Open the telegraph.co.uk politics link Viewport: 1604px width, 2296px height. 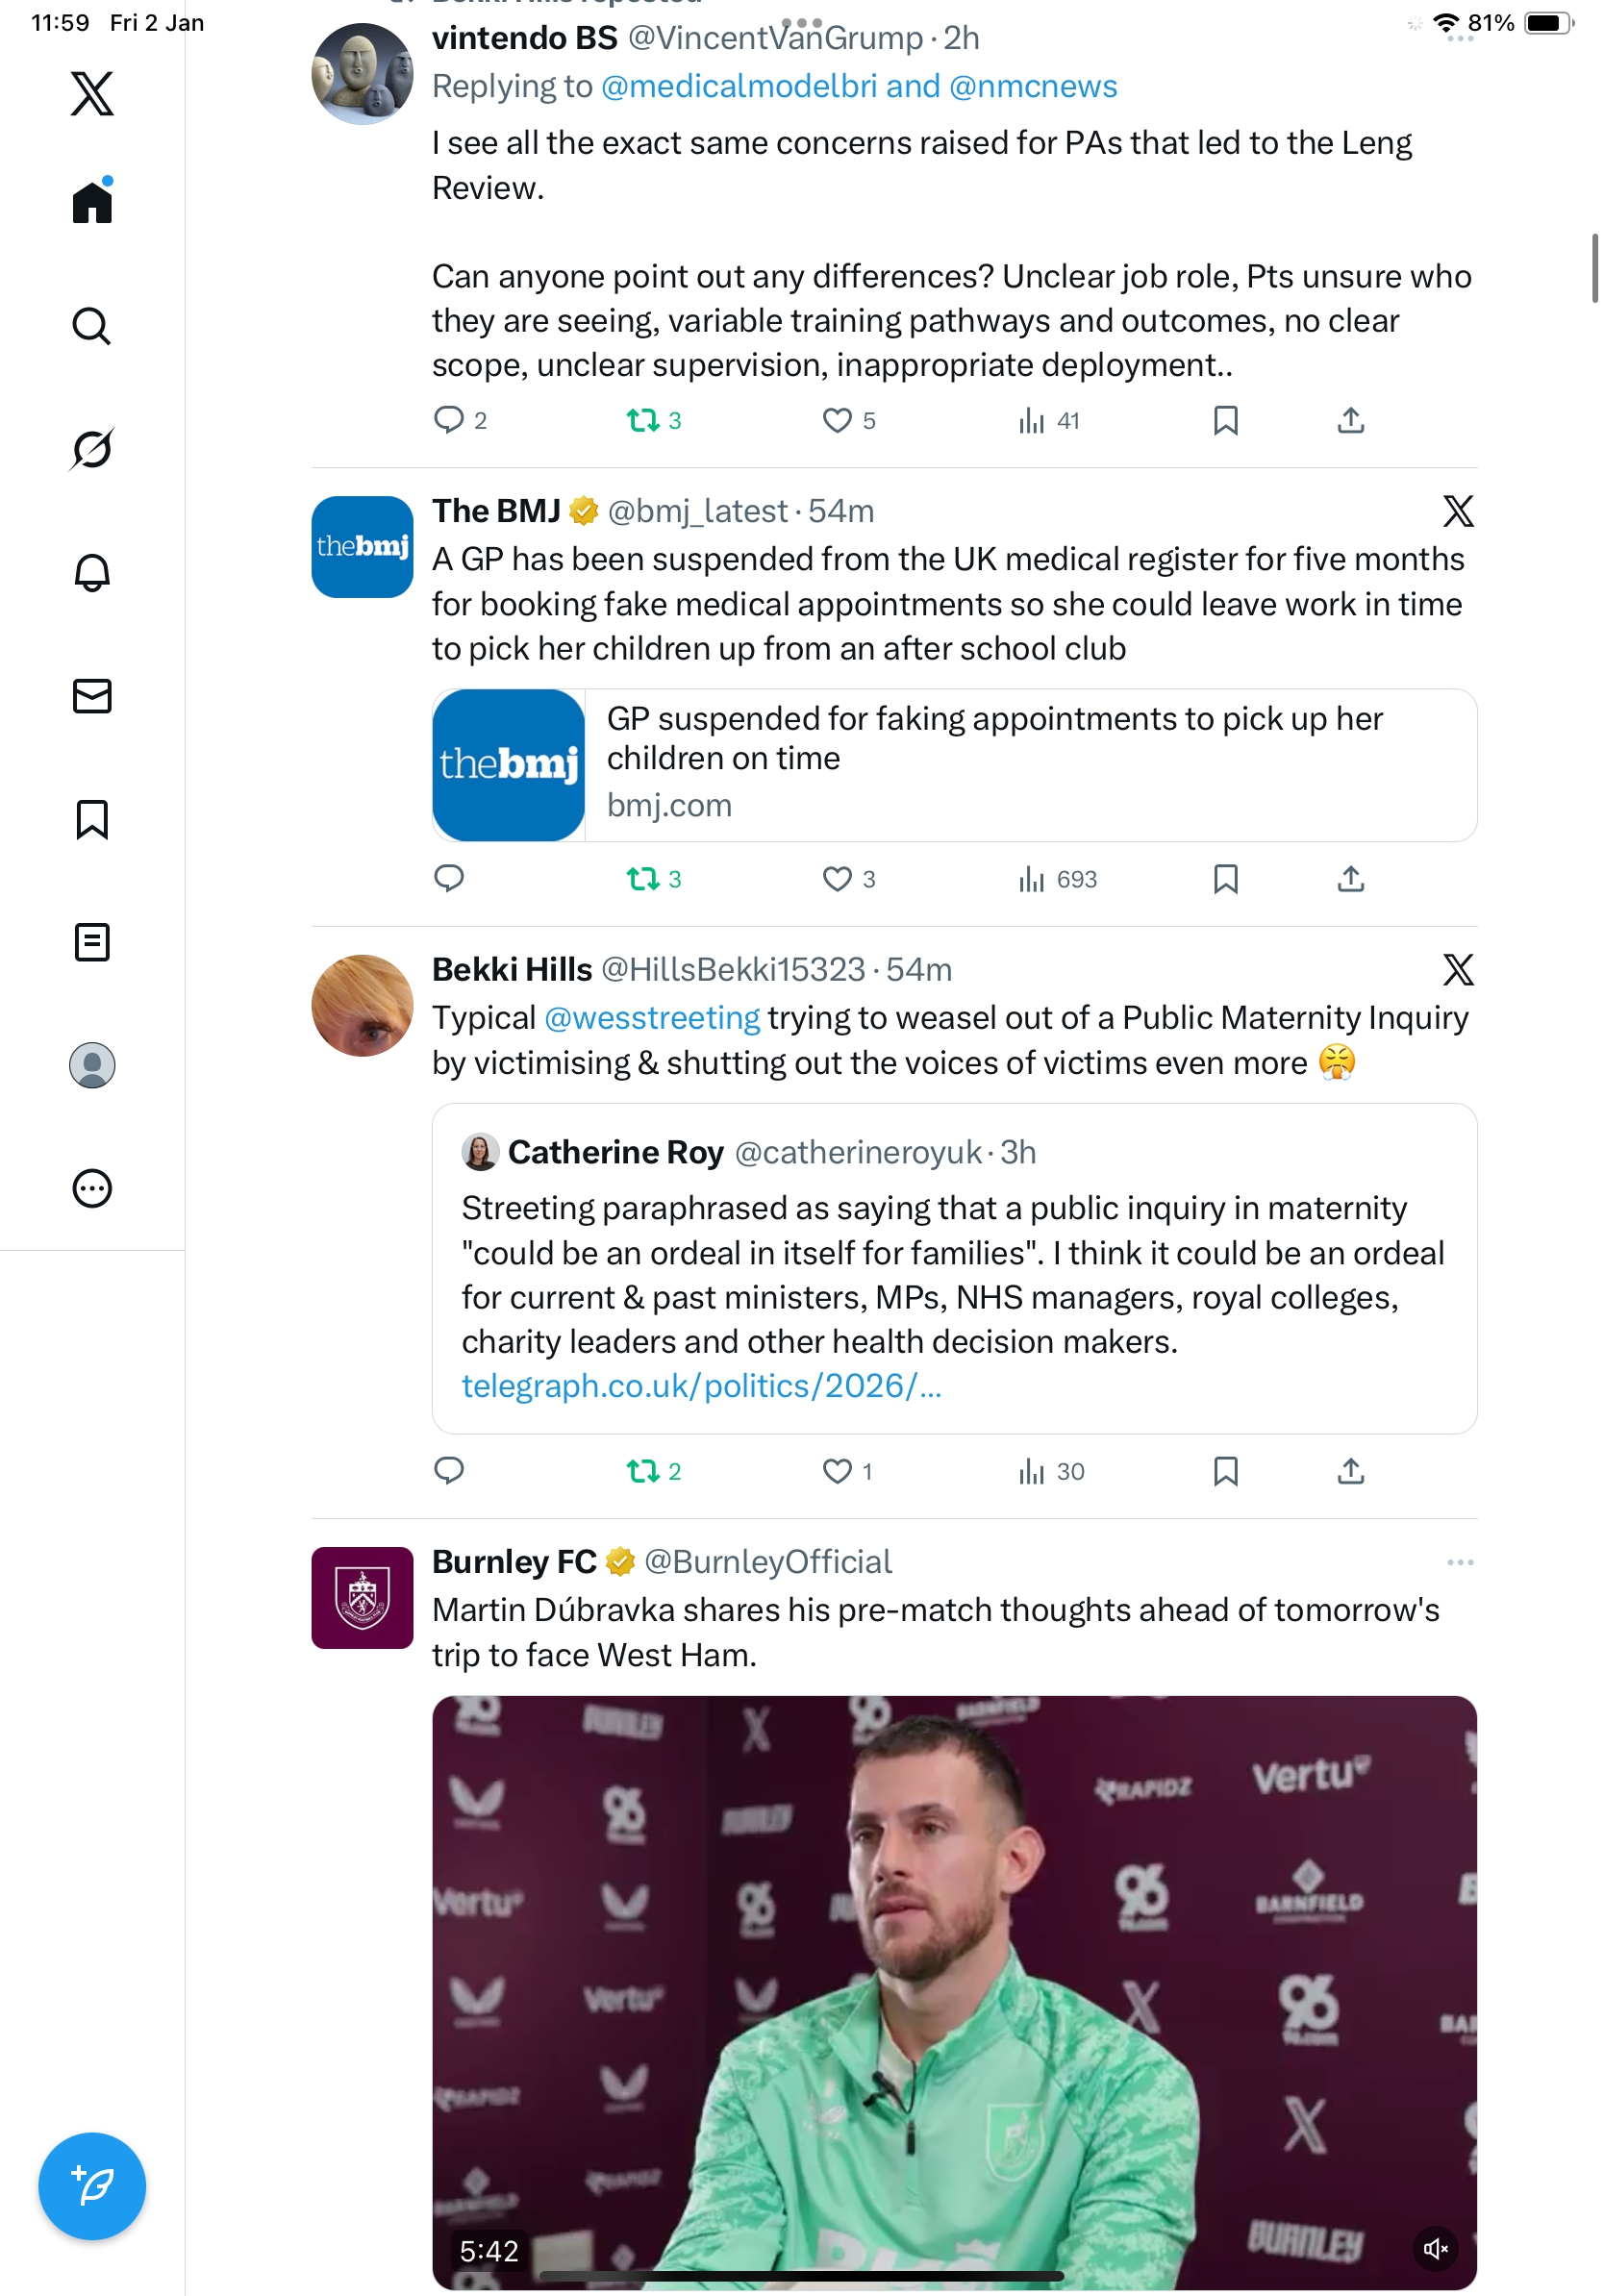point(701,1386)
